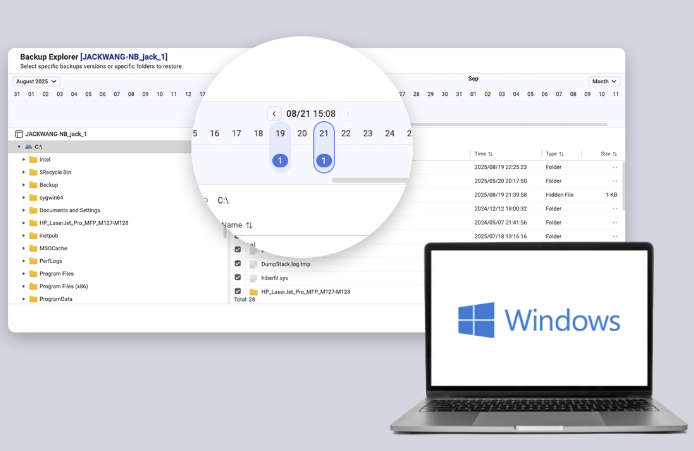
Task: Open the Month view dropdown
Action: pos(604,81)
